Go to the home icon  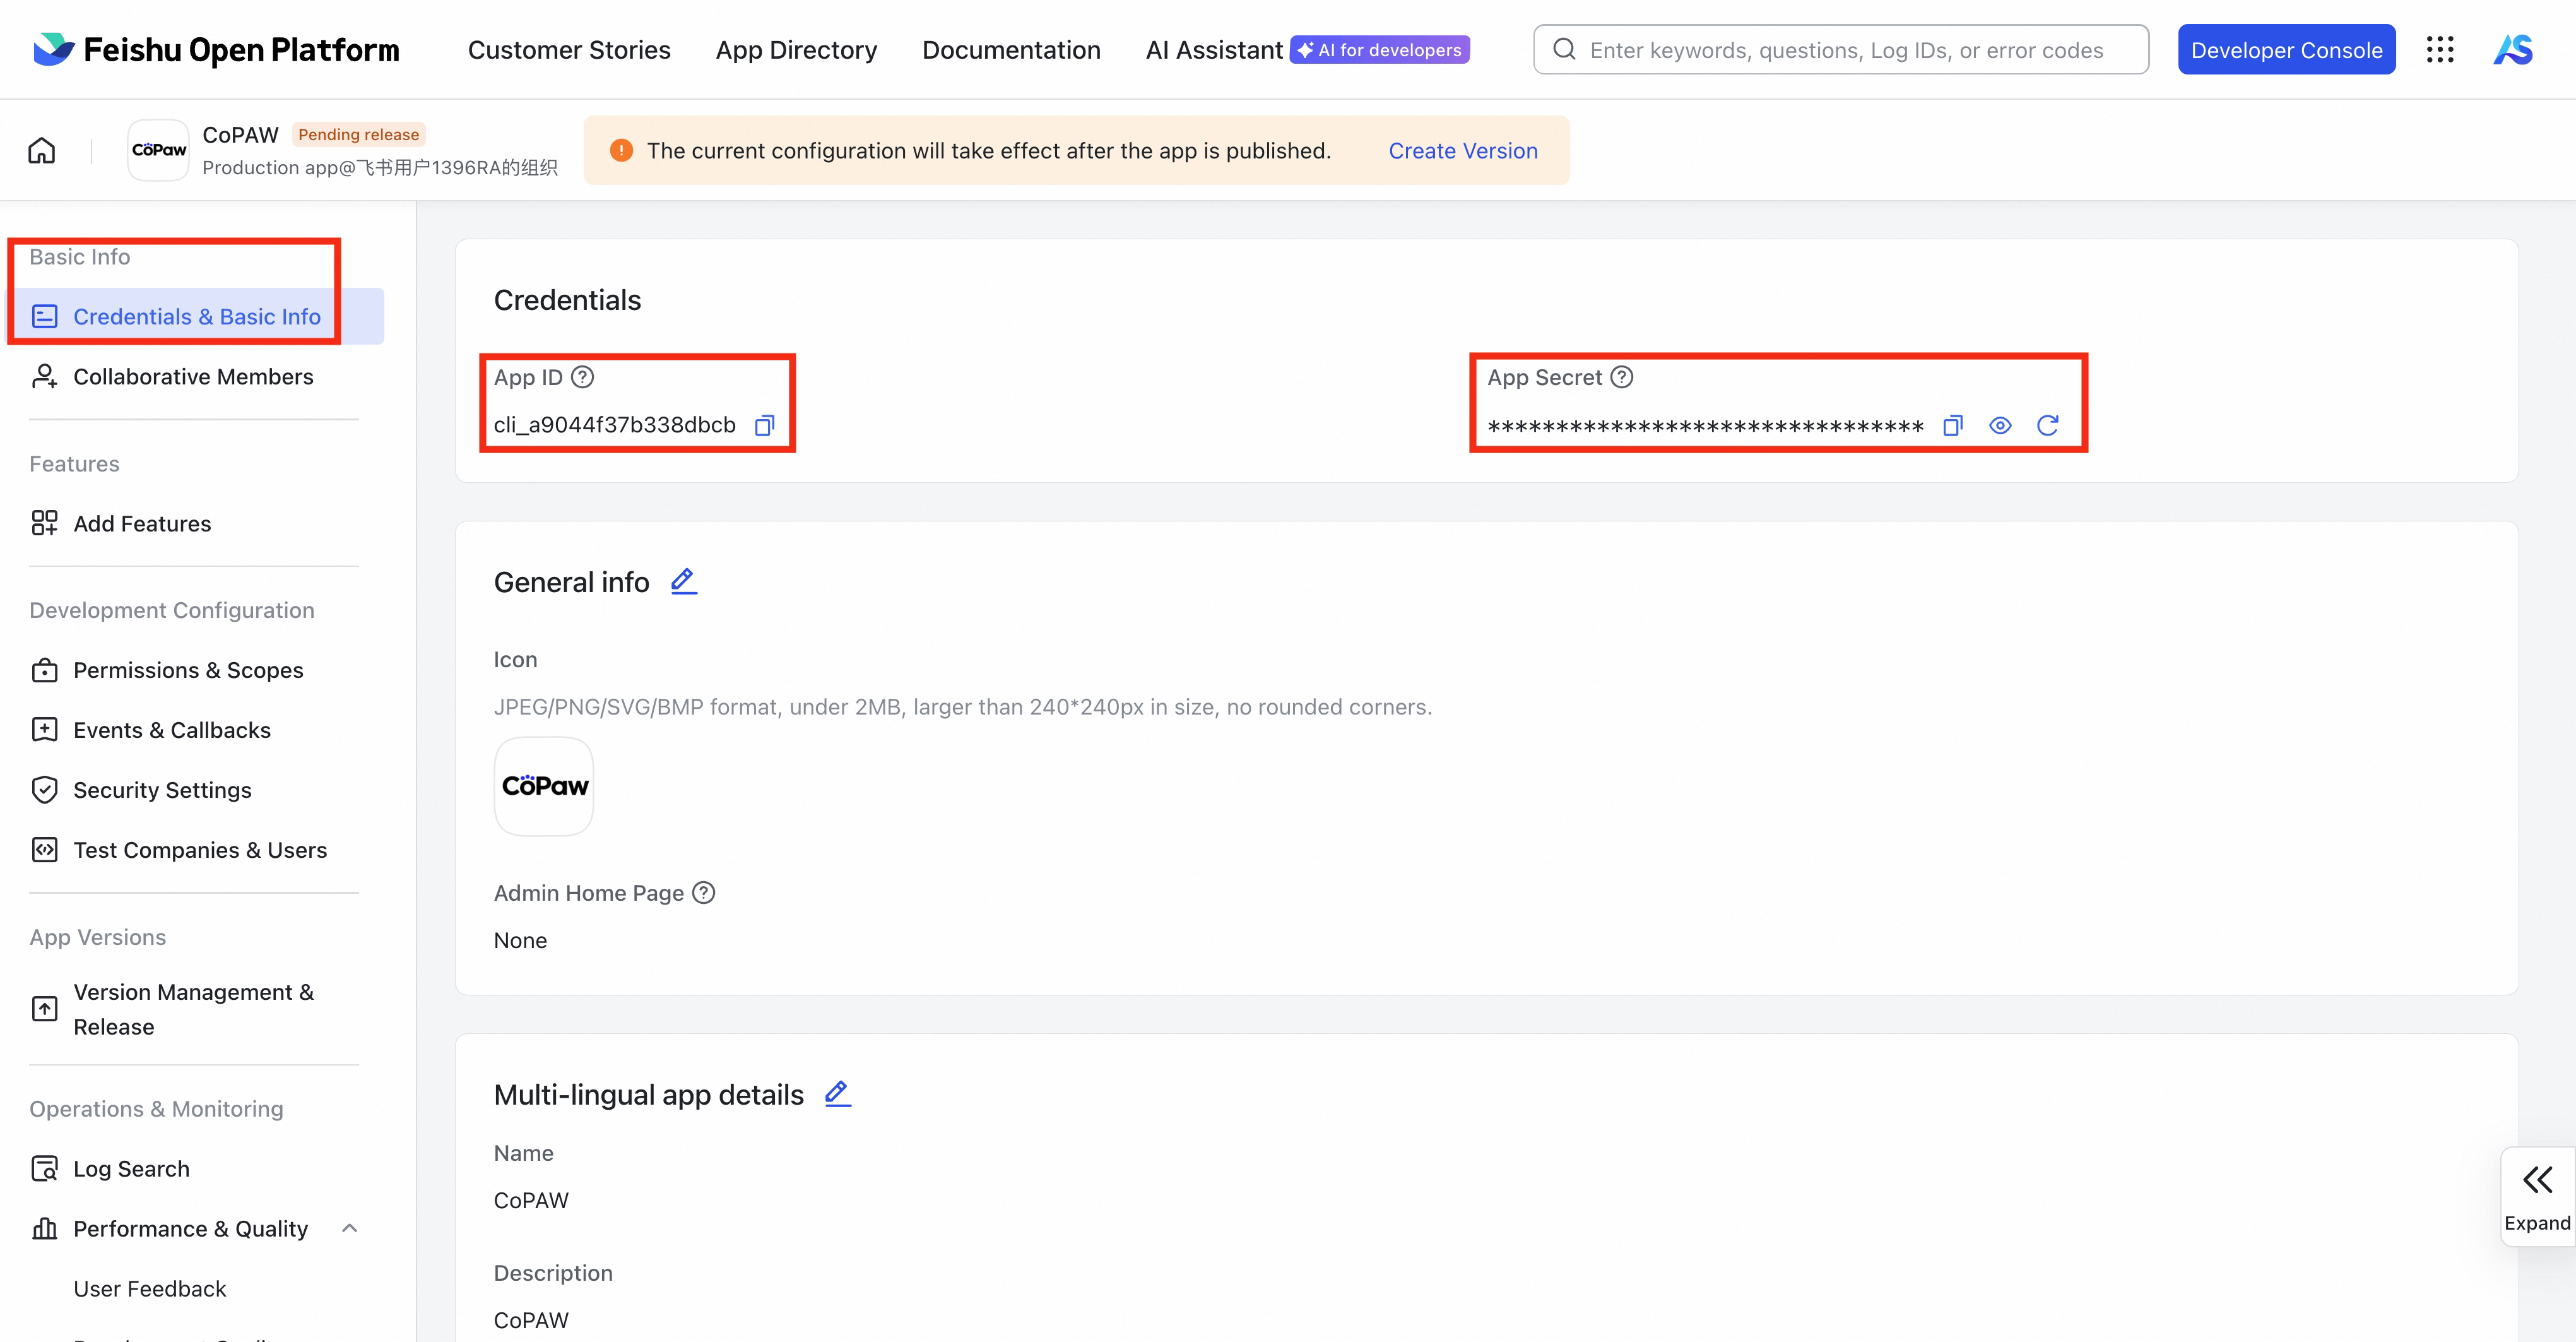click(41, 150)
